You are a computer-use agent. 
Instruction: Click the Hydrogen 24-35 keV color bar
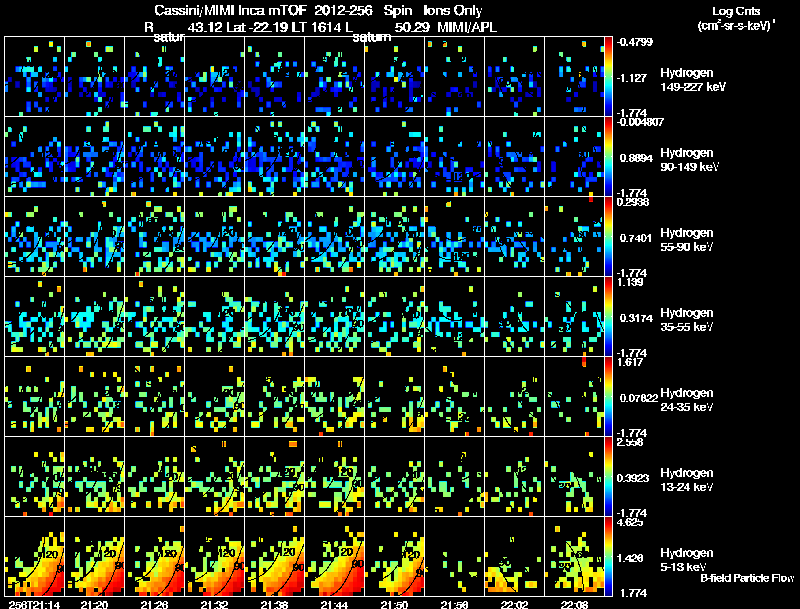(x=608, y=396)
